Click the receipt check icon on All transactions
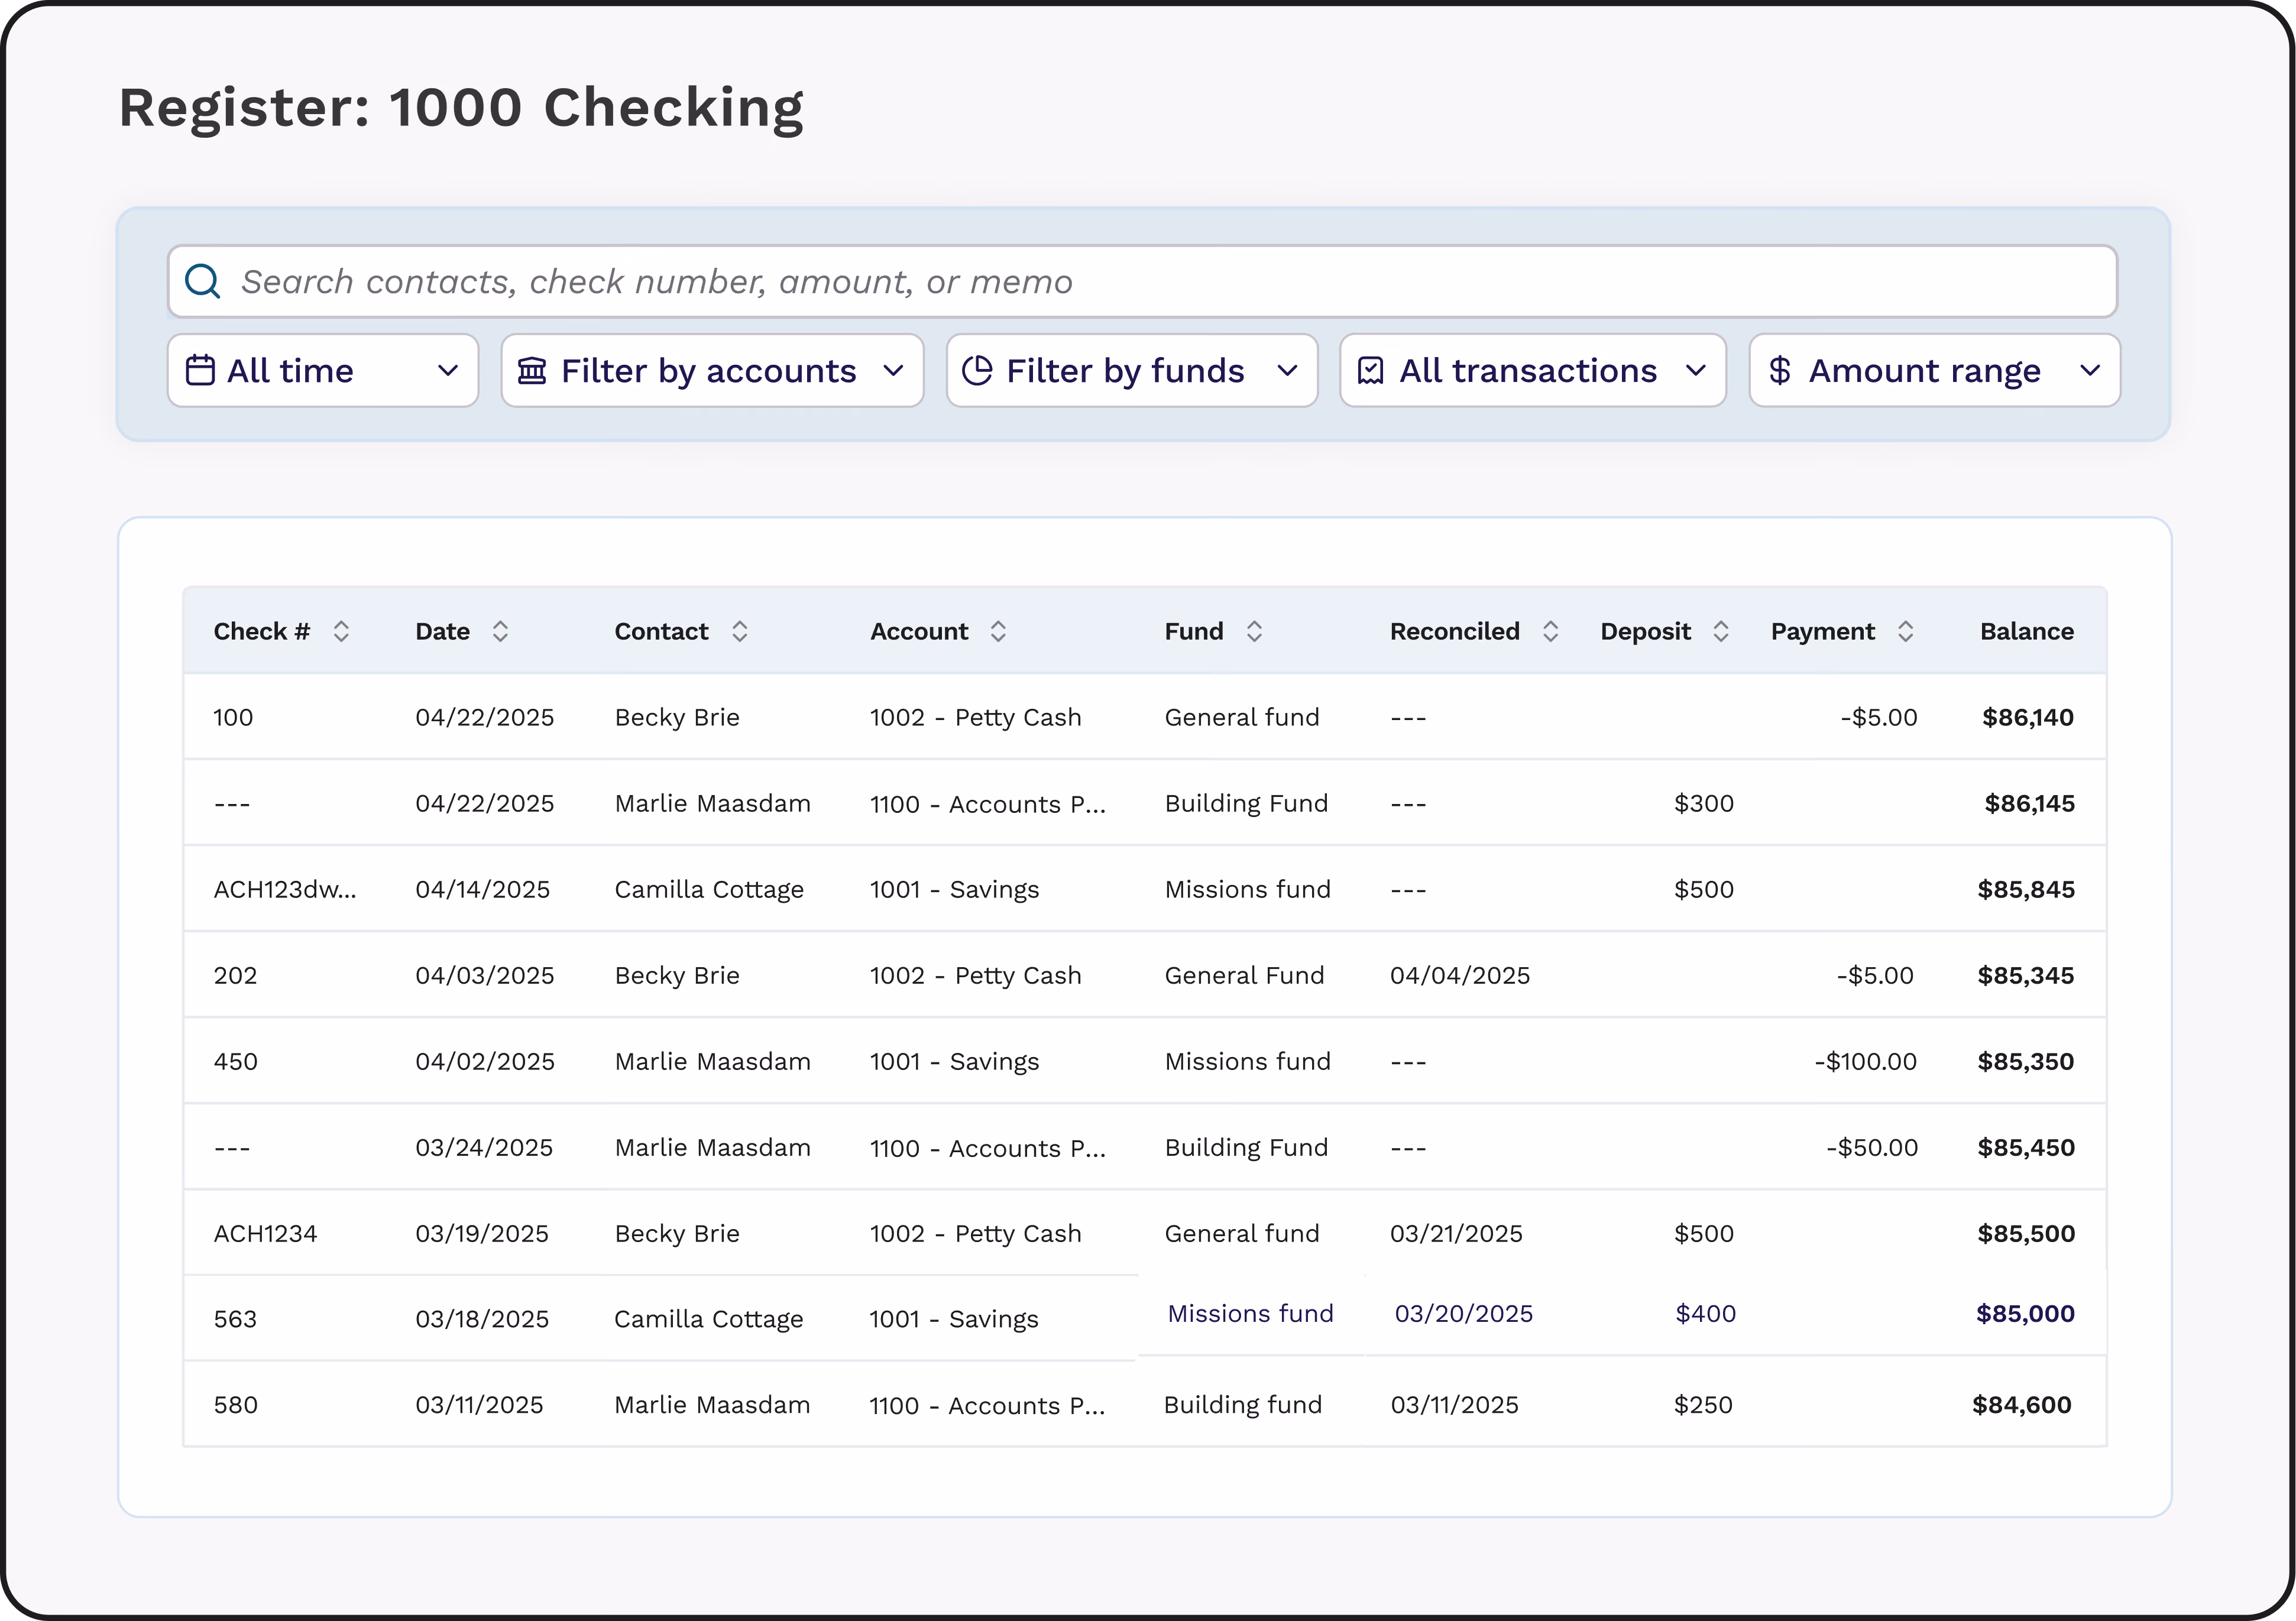This screenshot has height=1621, width=2296. point(1370,371)
